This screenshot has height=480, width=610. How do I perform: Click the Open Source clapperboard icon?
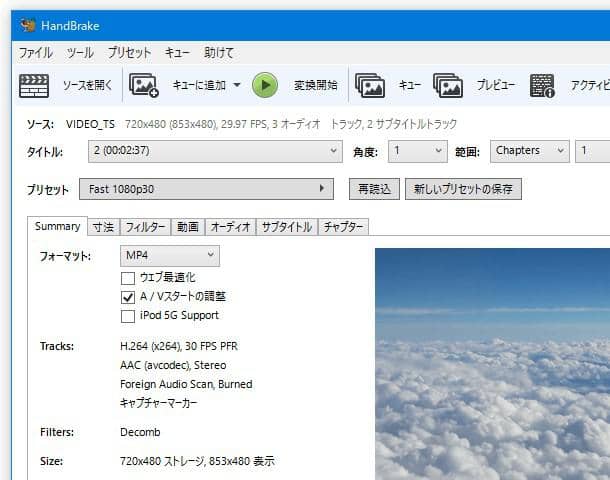tap(34, 86)
